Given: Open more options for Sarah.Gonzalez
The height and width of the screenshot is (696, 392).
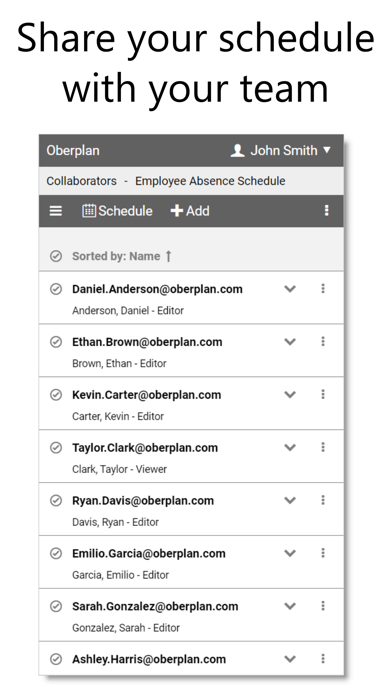Looking at the screenshot, I should tap(323, 605).
